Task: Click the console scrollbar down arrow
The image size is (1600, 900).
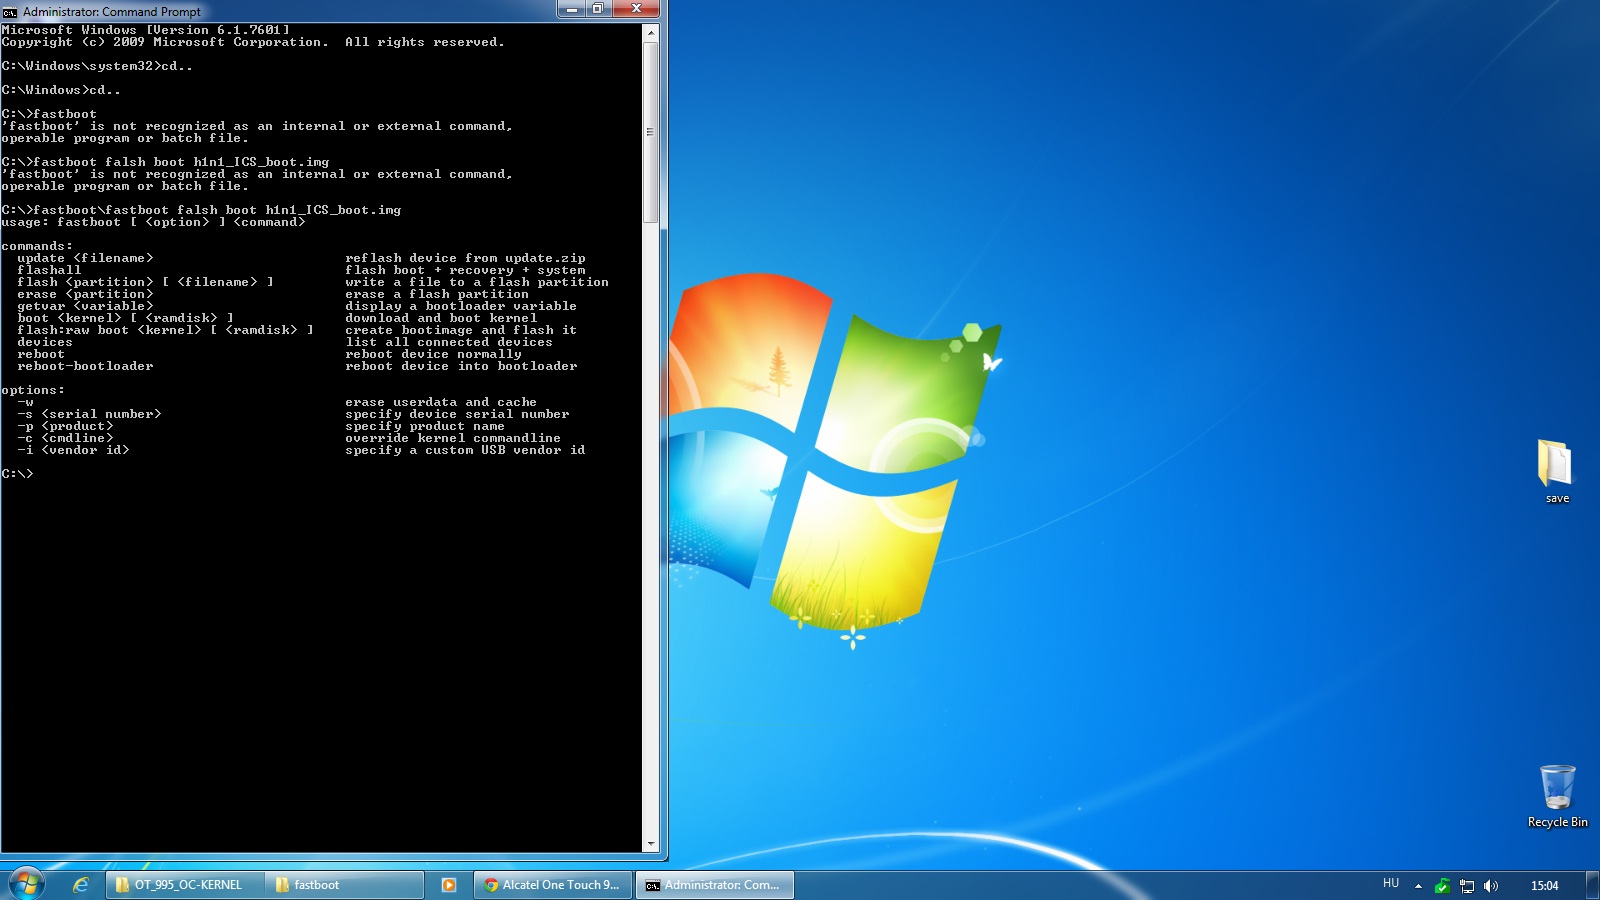Action: tap(651, 844)
